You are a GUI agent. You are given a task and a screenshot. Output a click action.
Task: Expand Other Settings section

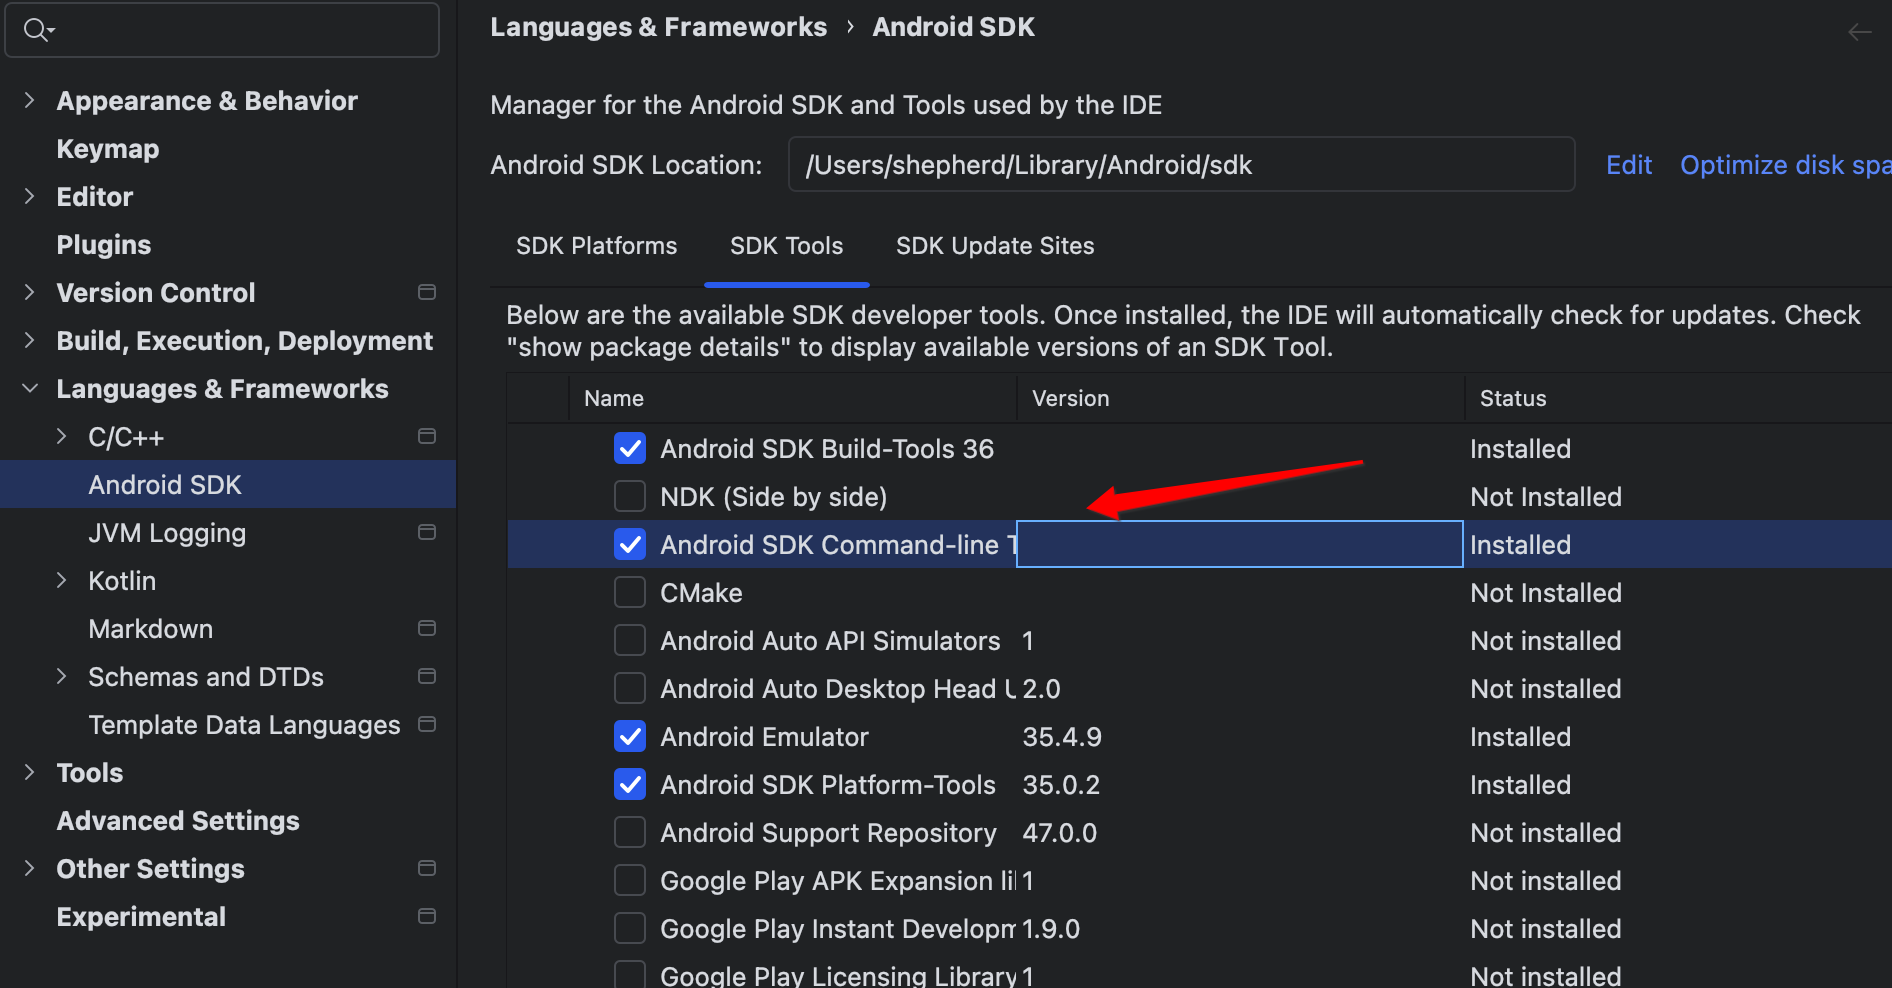point(30,868)
